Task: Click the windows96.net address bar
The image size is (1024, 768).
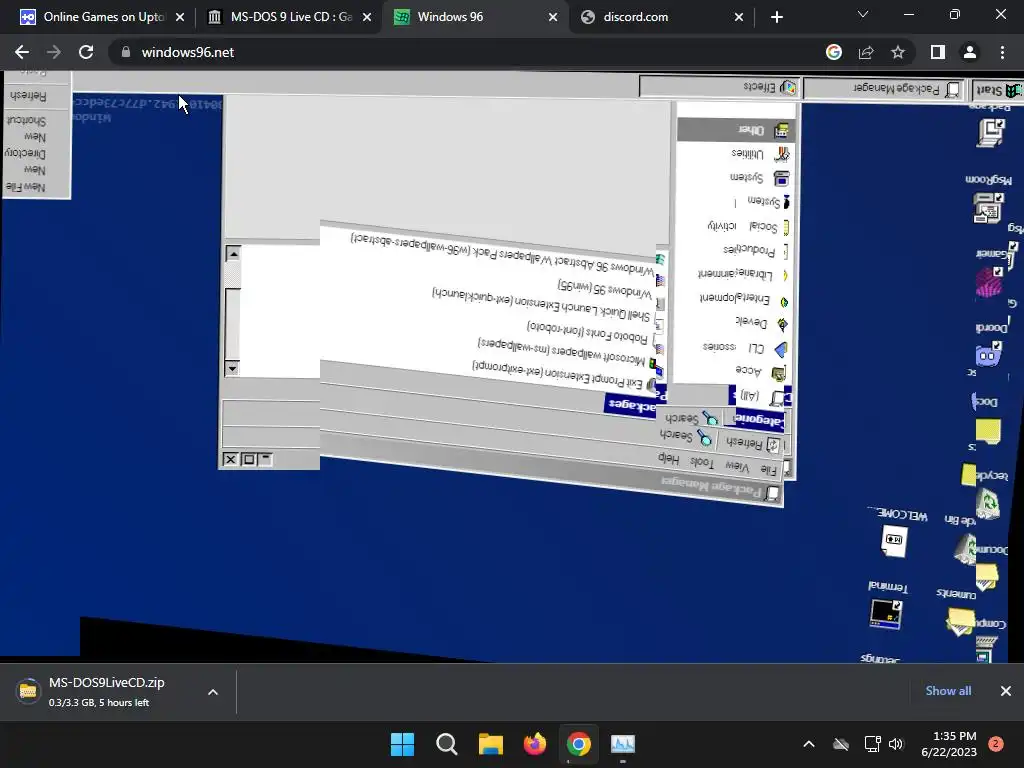Action: tap(464, 52)
